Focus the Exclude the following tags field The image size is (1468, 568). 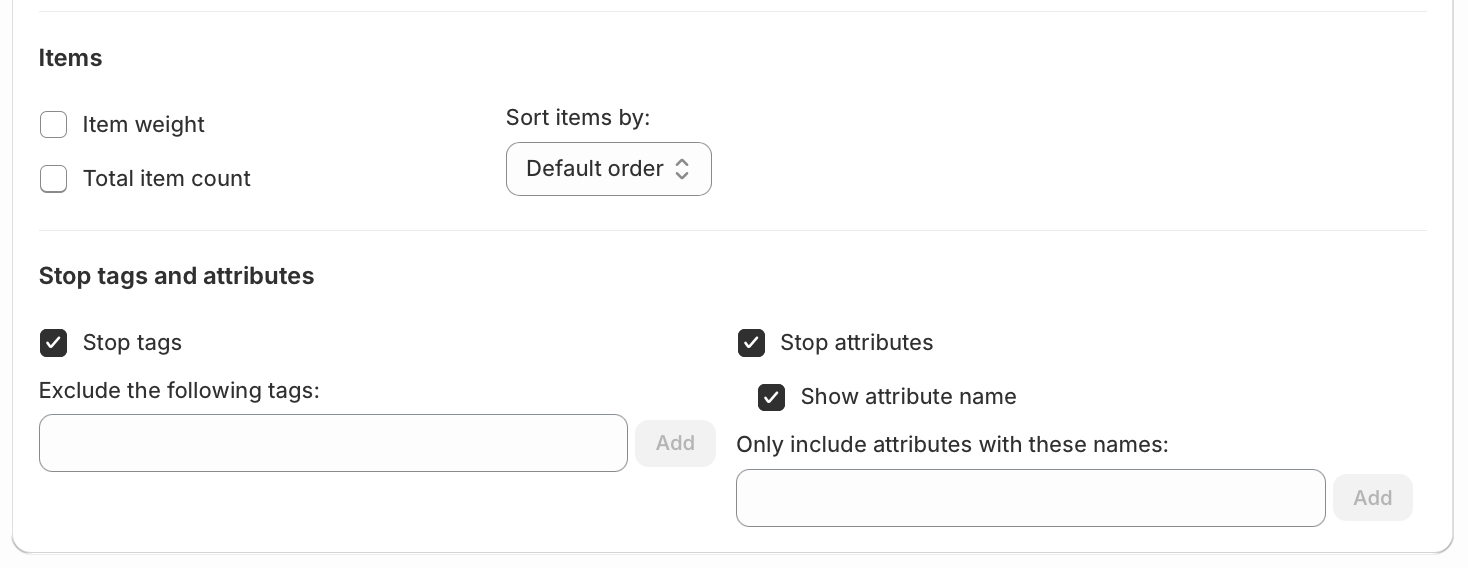pyautogui.click(x=333, y=443)
